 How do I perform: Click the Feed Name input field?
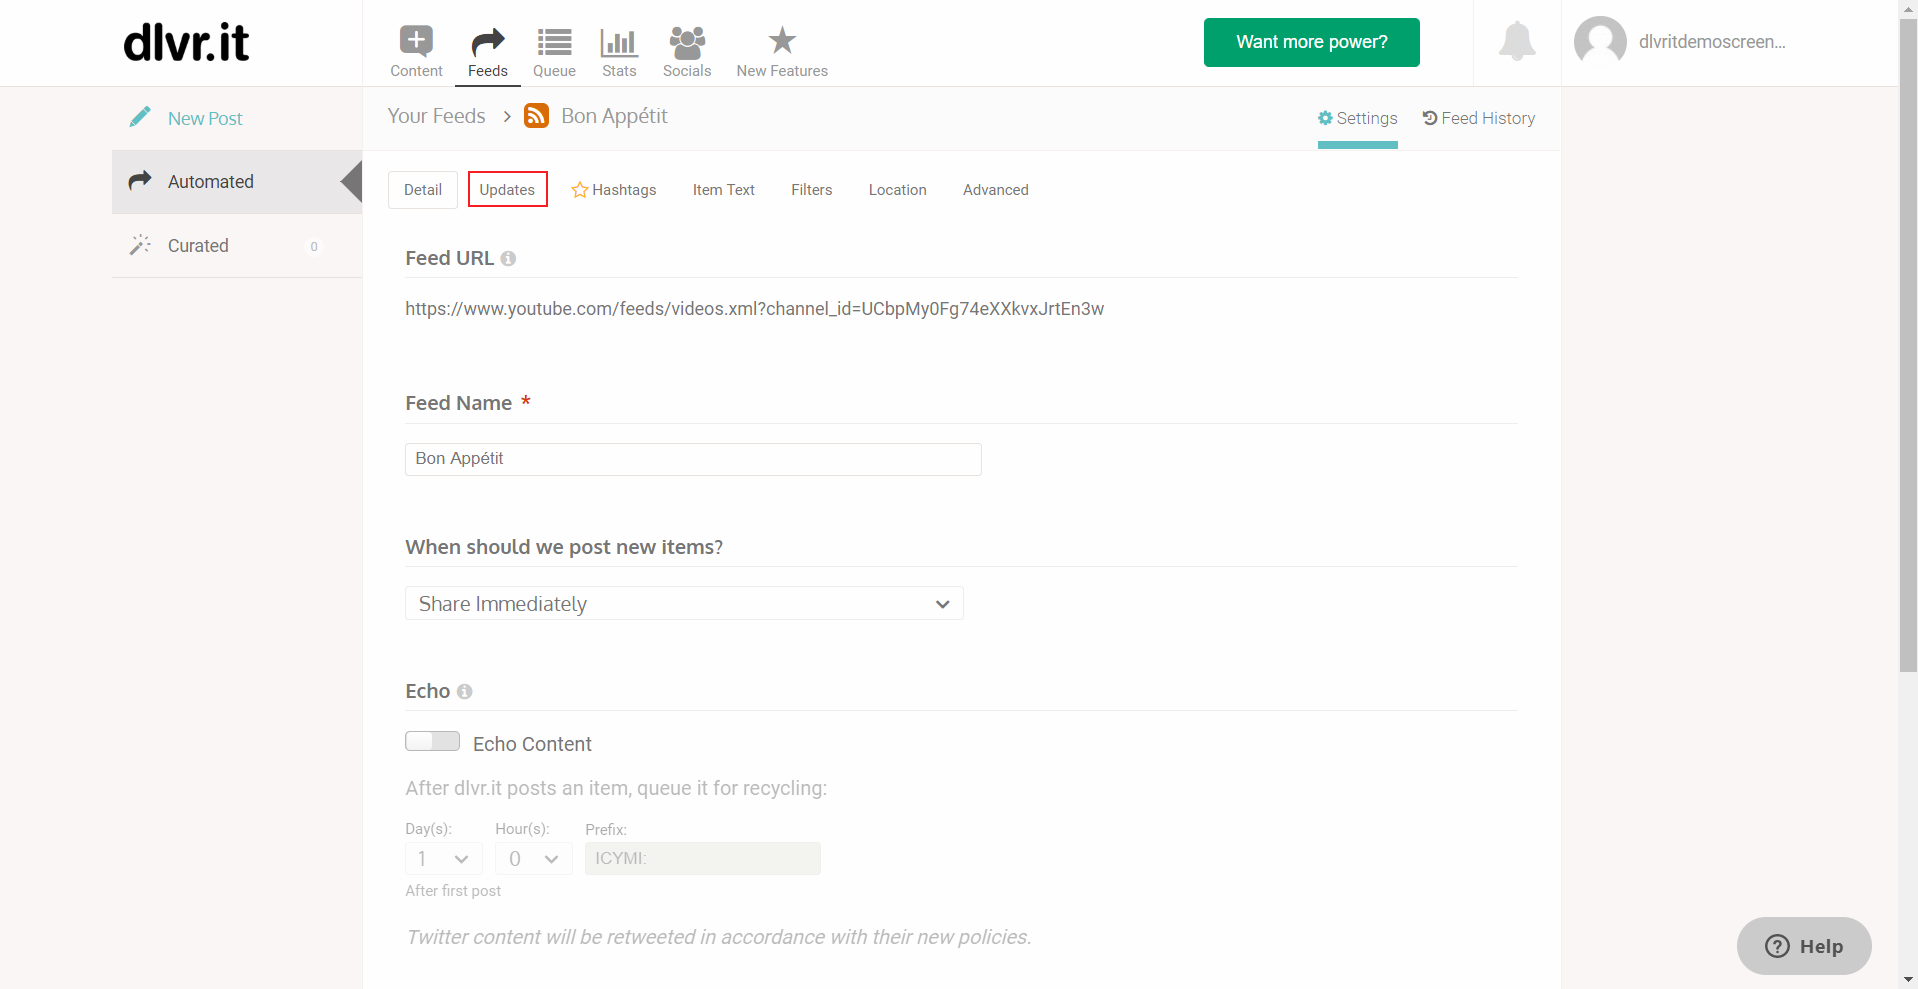(693, 459)
